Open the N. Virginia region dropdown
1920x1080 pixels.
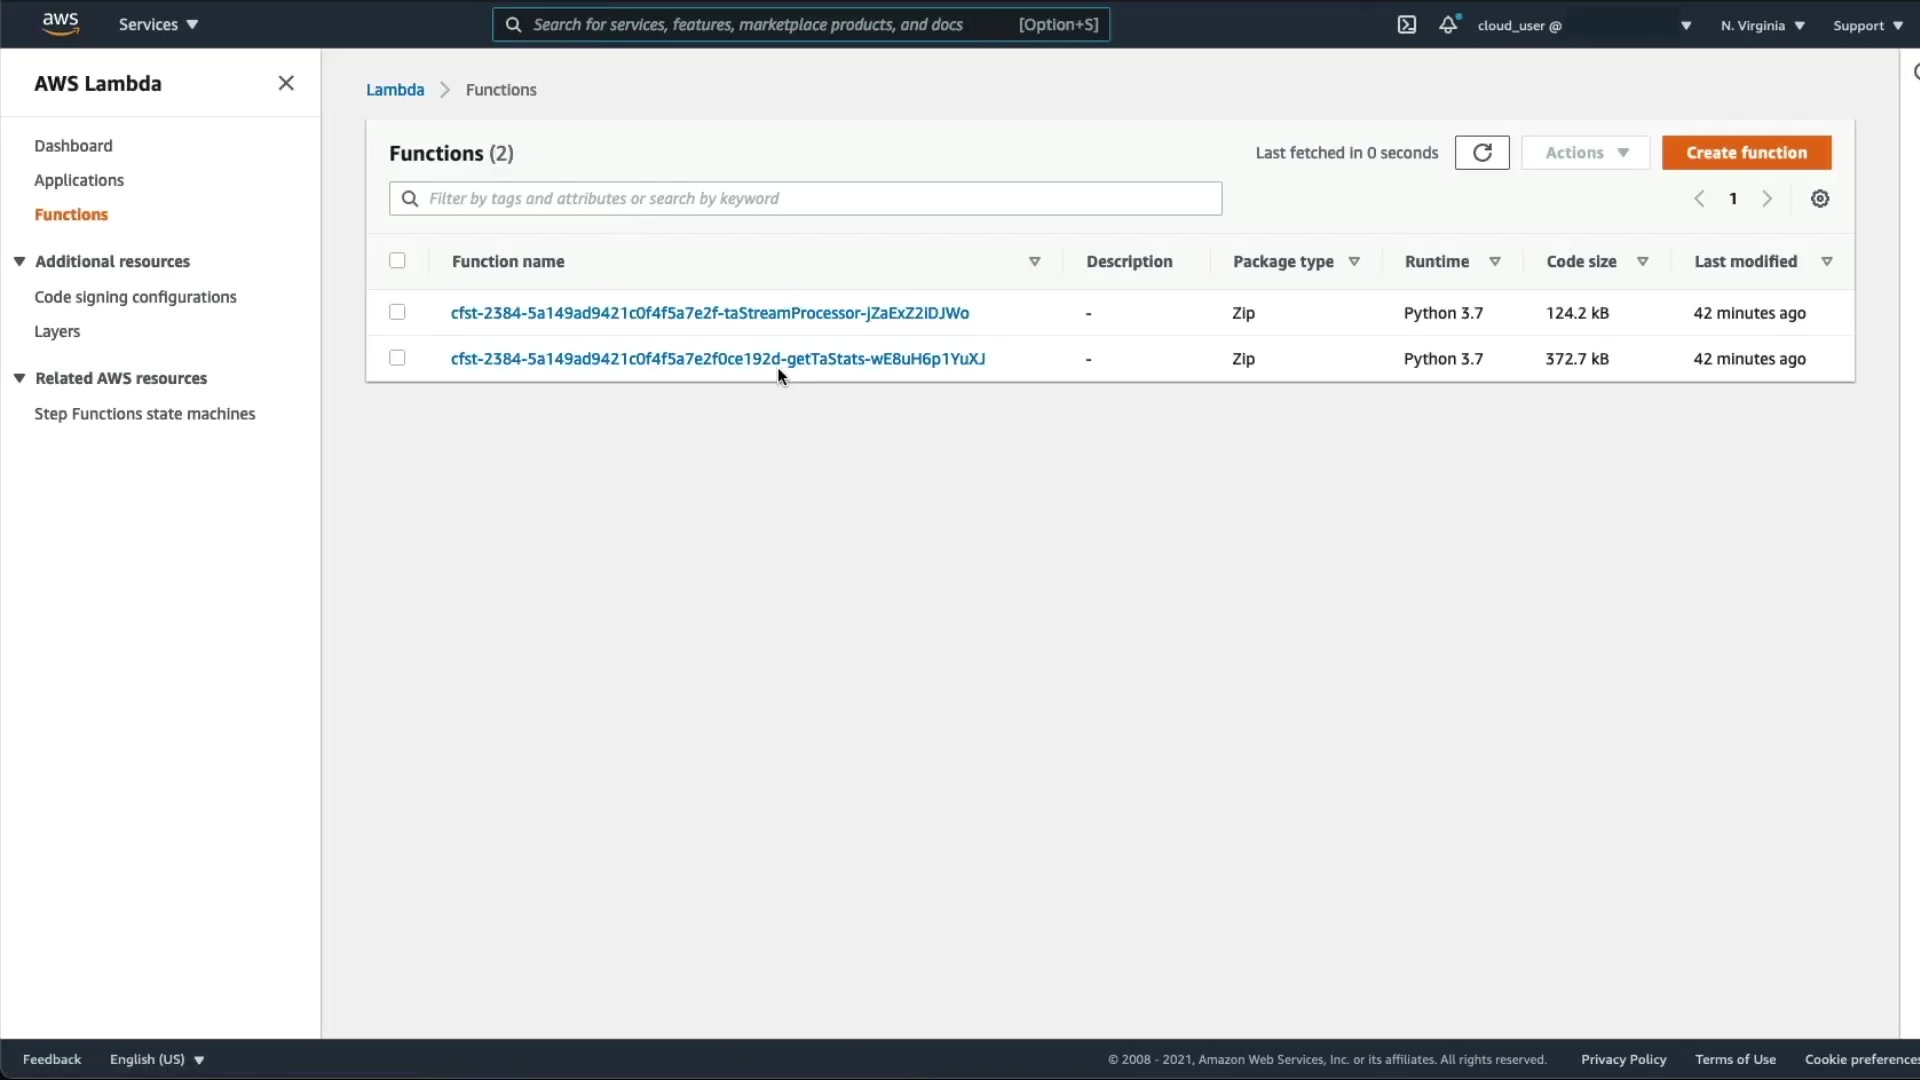[x=1761, y=26]
